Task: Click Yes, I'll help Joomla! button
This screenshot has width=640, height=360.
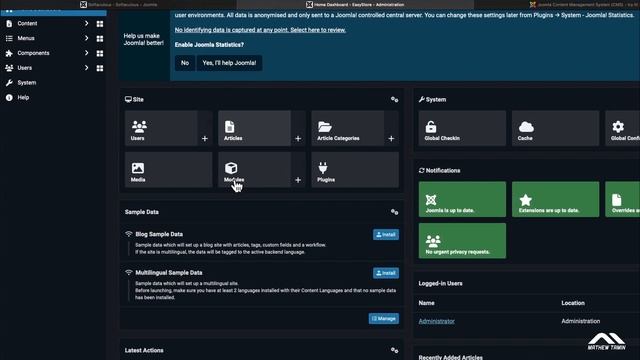Action: click(229, 63)
